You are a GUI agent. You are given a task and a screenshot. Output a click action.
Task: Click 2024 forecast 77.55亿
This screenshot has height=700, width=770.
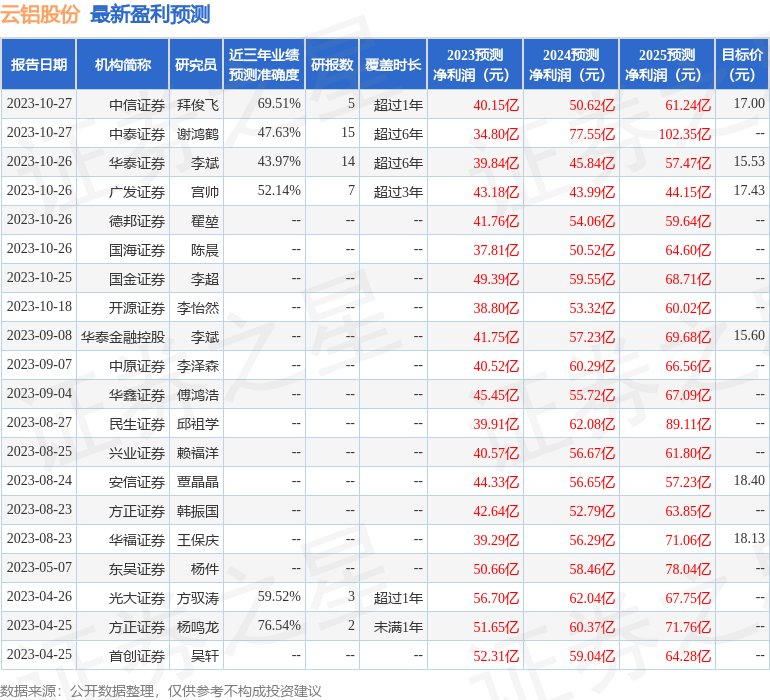[592, 134]
